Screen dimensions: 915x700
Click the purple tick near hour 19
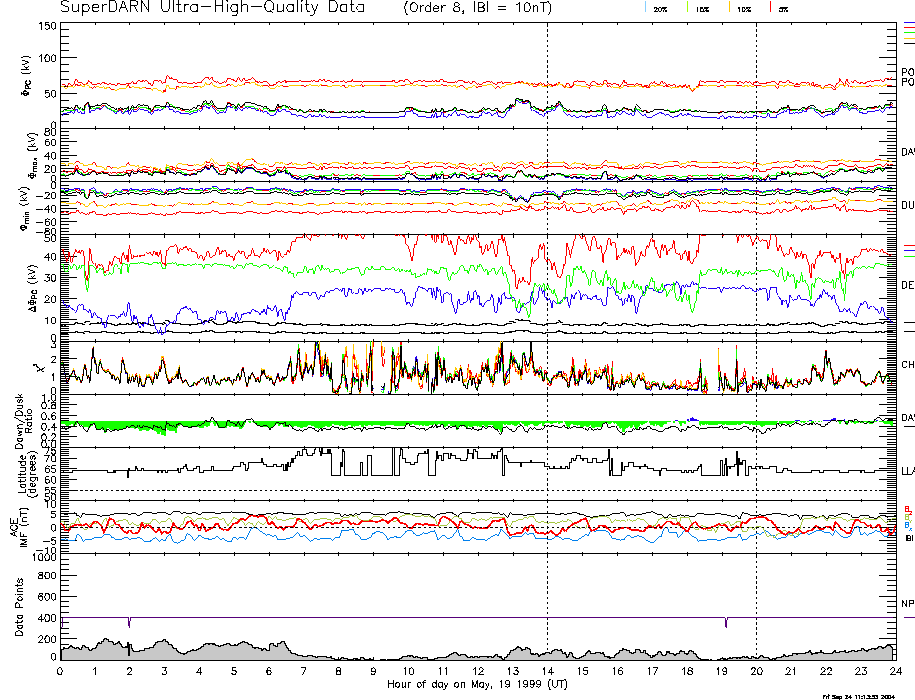tap(726, 623)
